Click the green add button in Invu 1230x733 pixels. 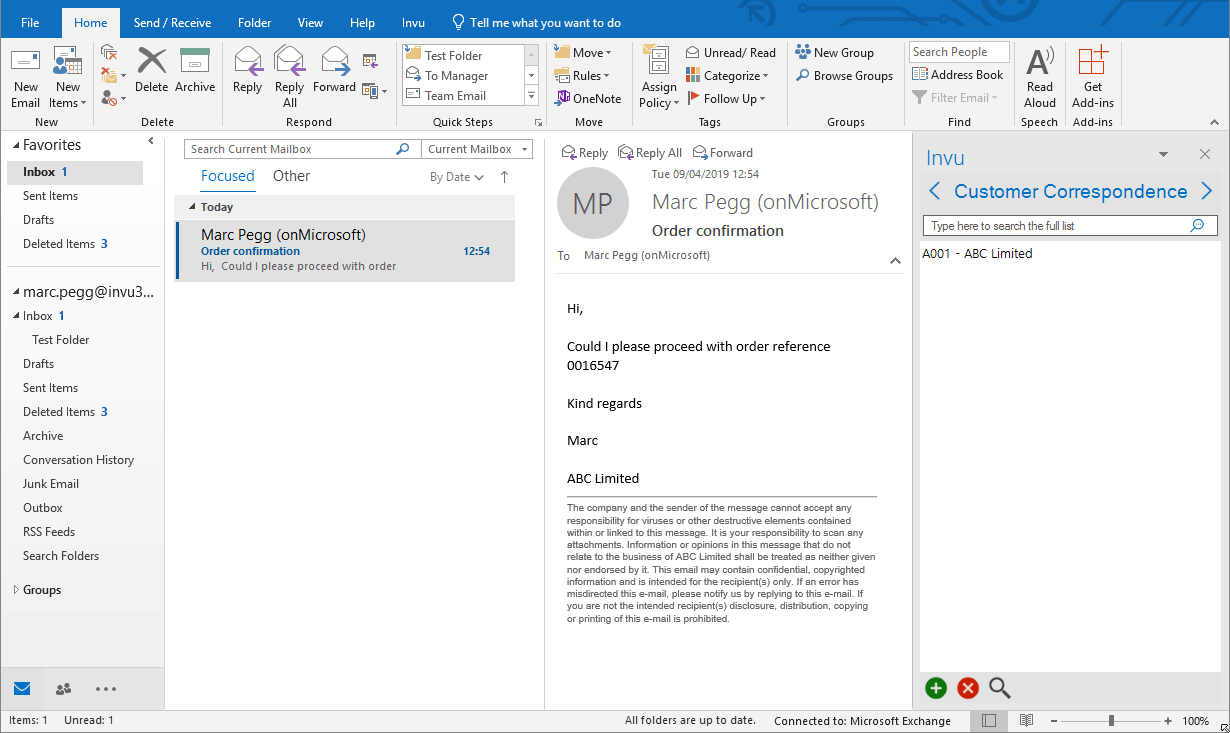pyautogui.click(x=936, y=688)
